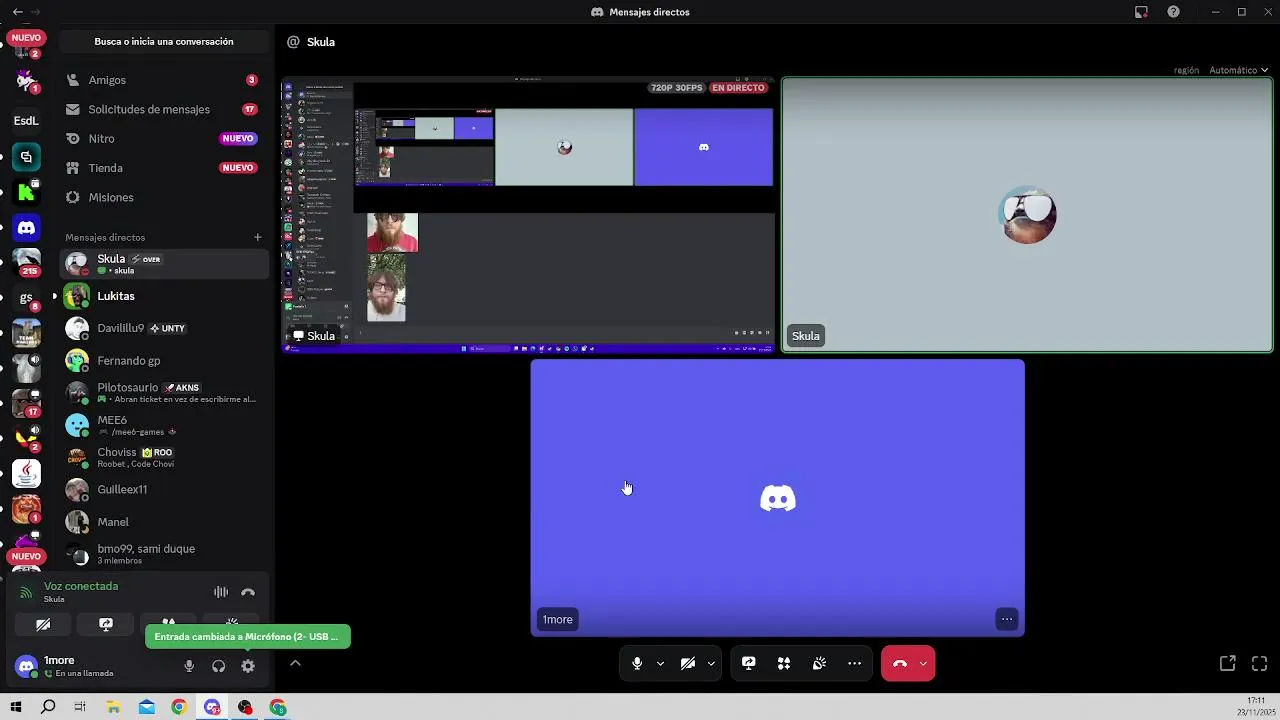The height and width of the screenshot is (720, 1280).
Task: Open the soundboard from the call bar
Action: pos(819,663)
